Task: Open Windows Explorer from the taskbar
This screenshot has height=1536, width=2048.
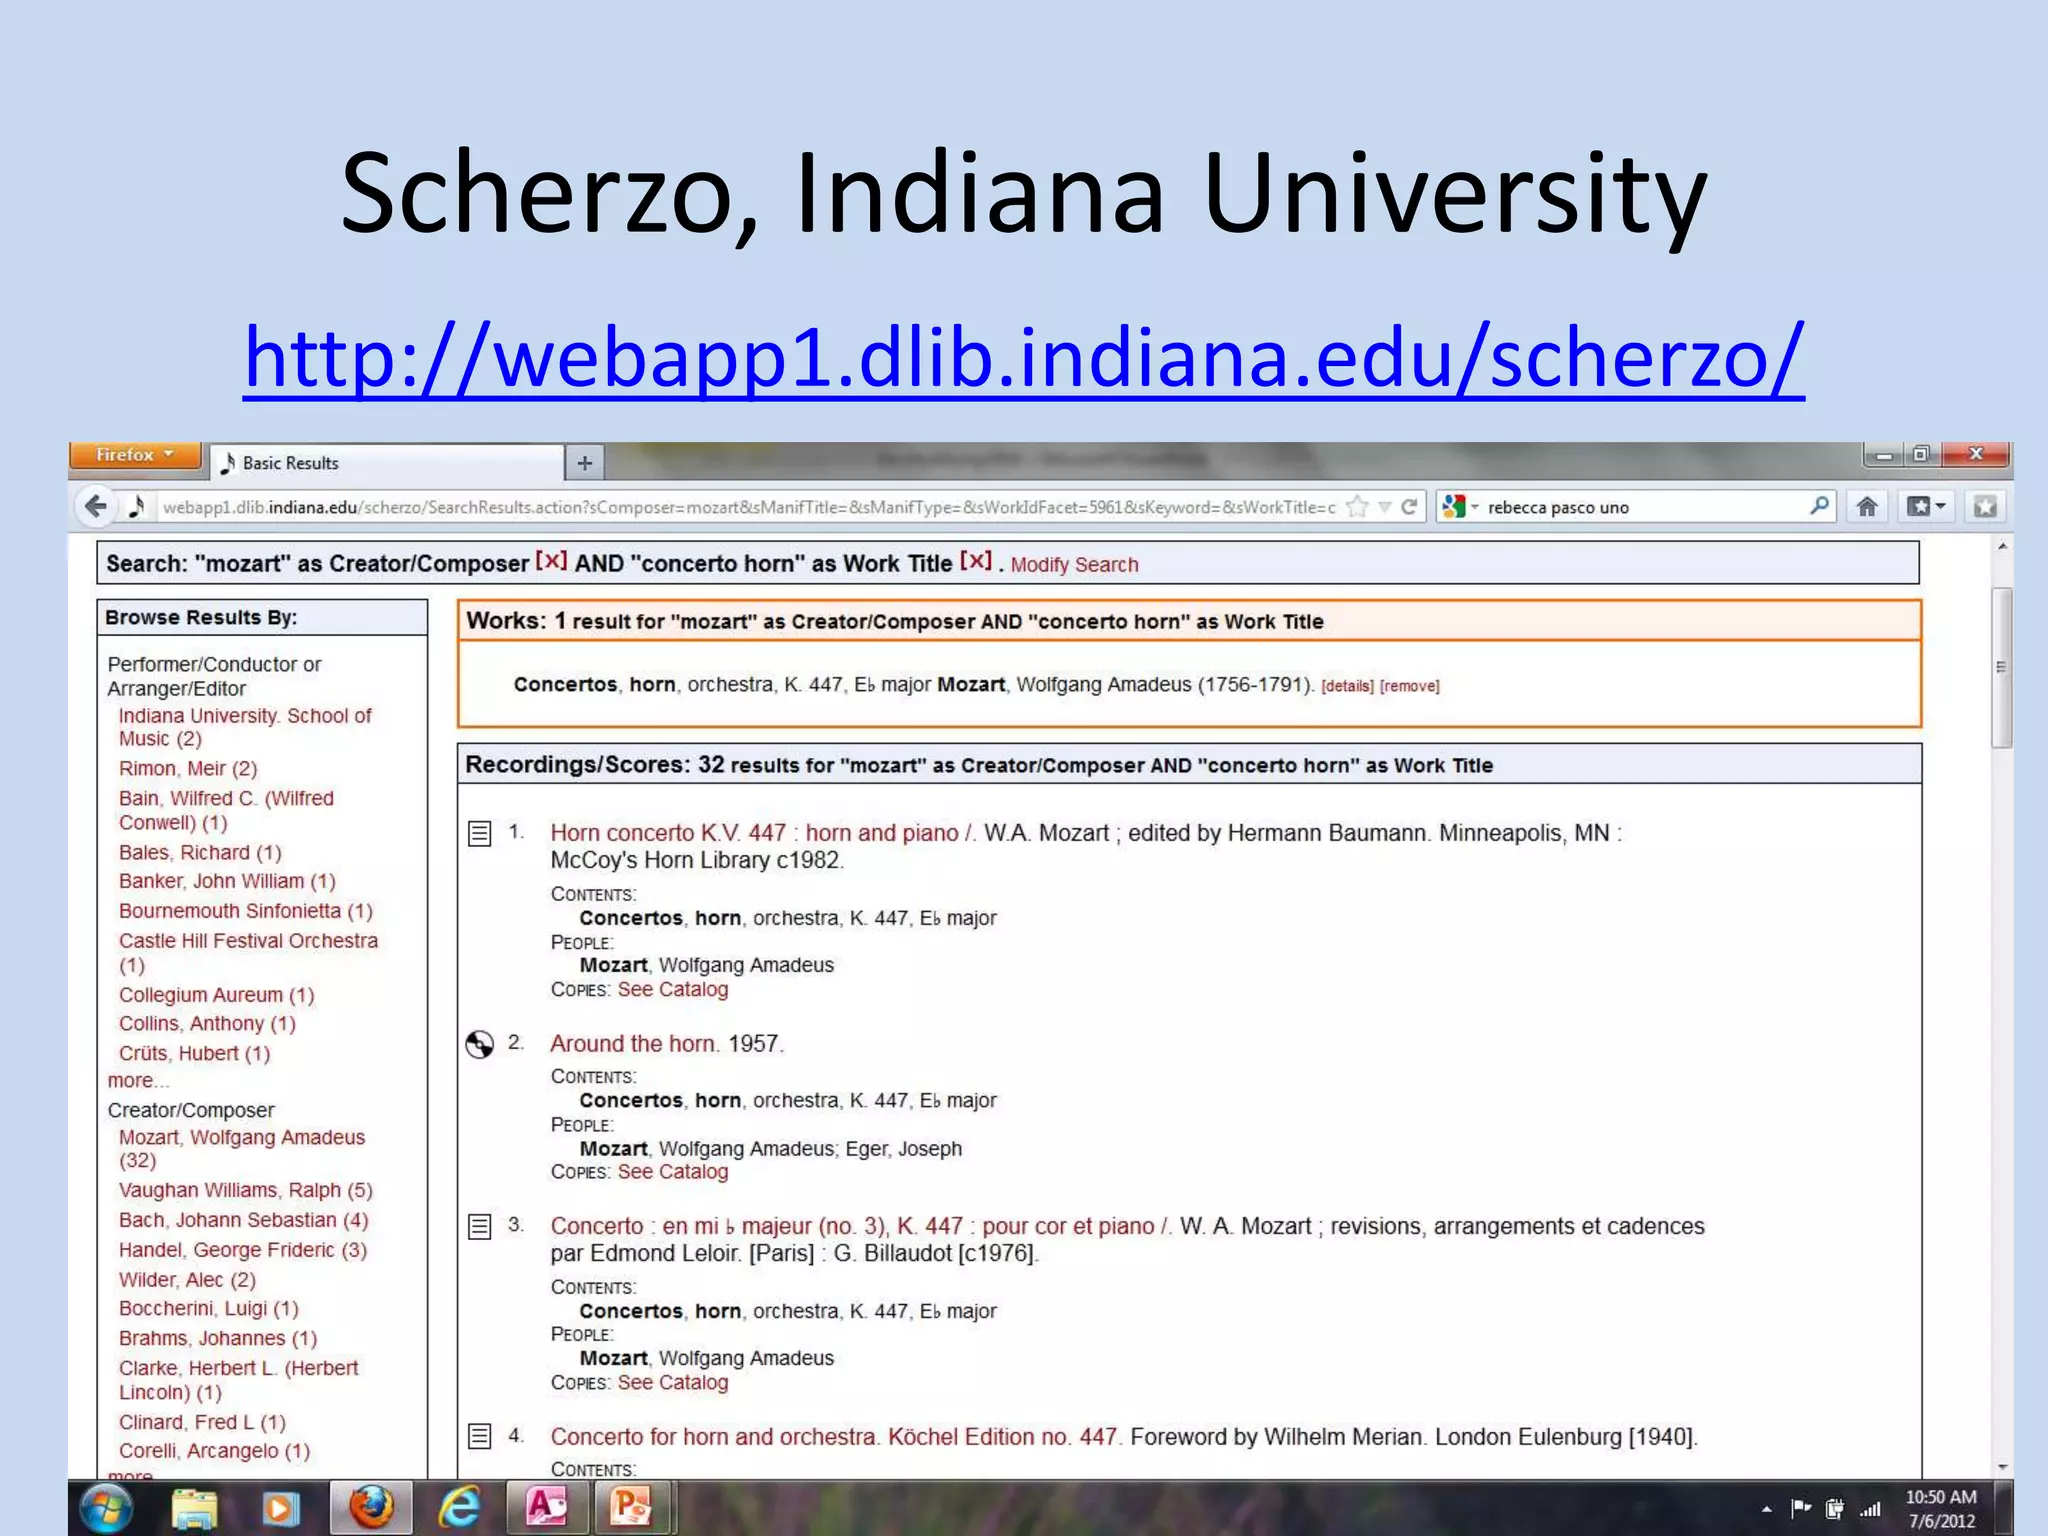Action: tap(194, 1509)
